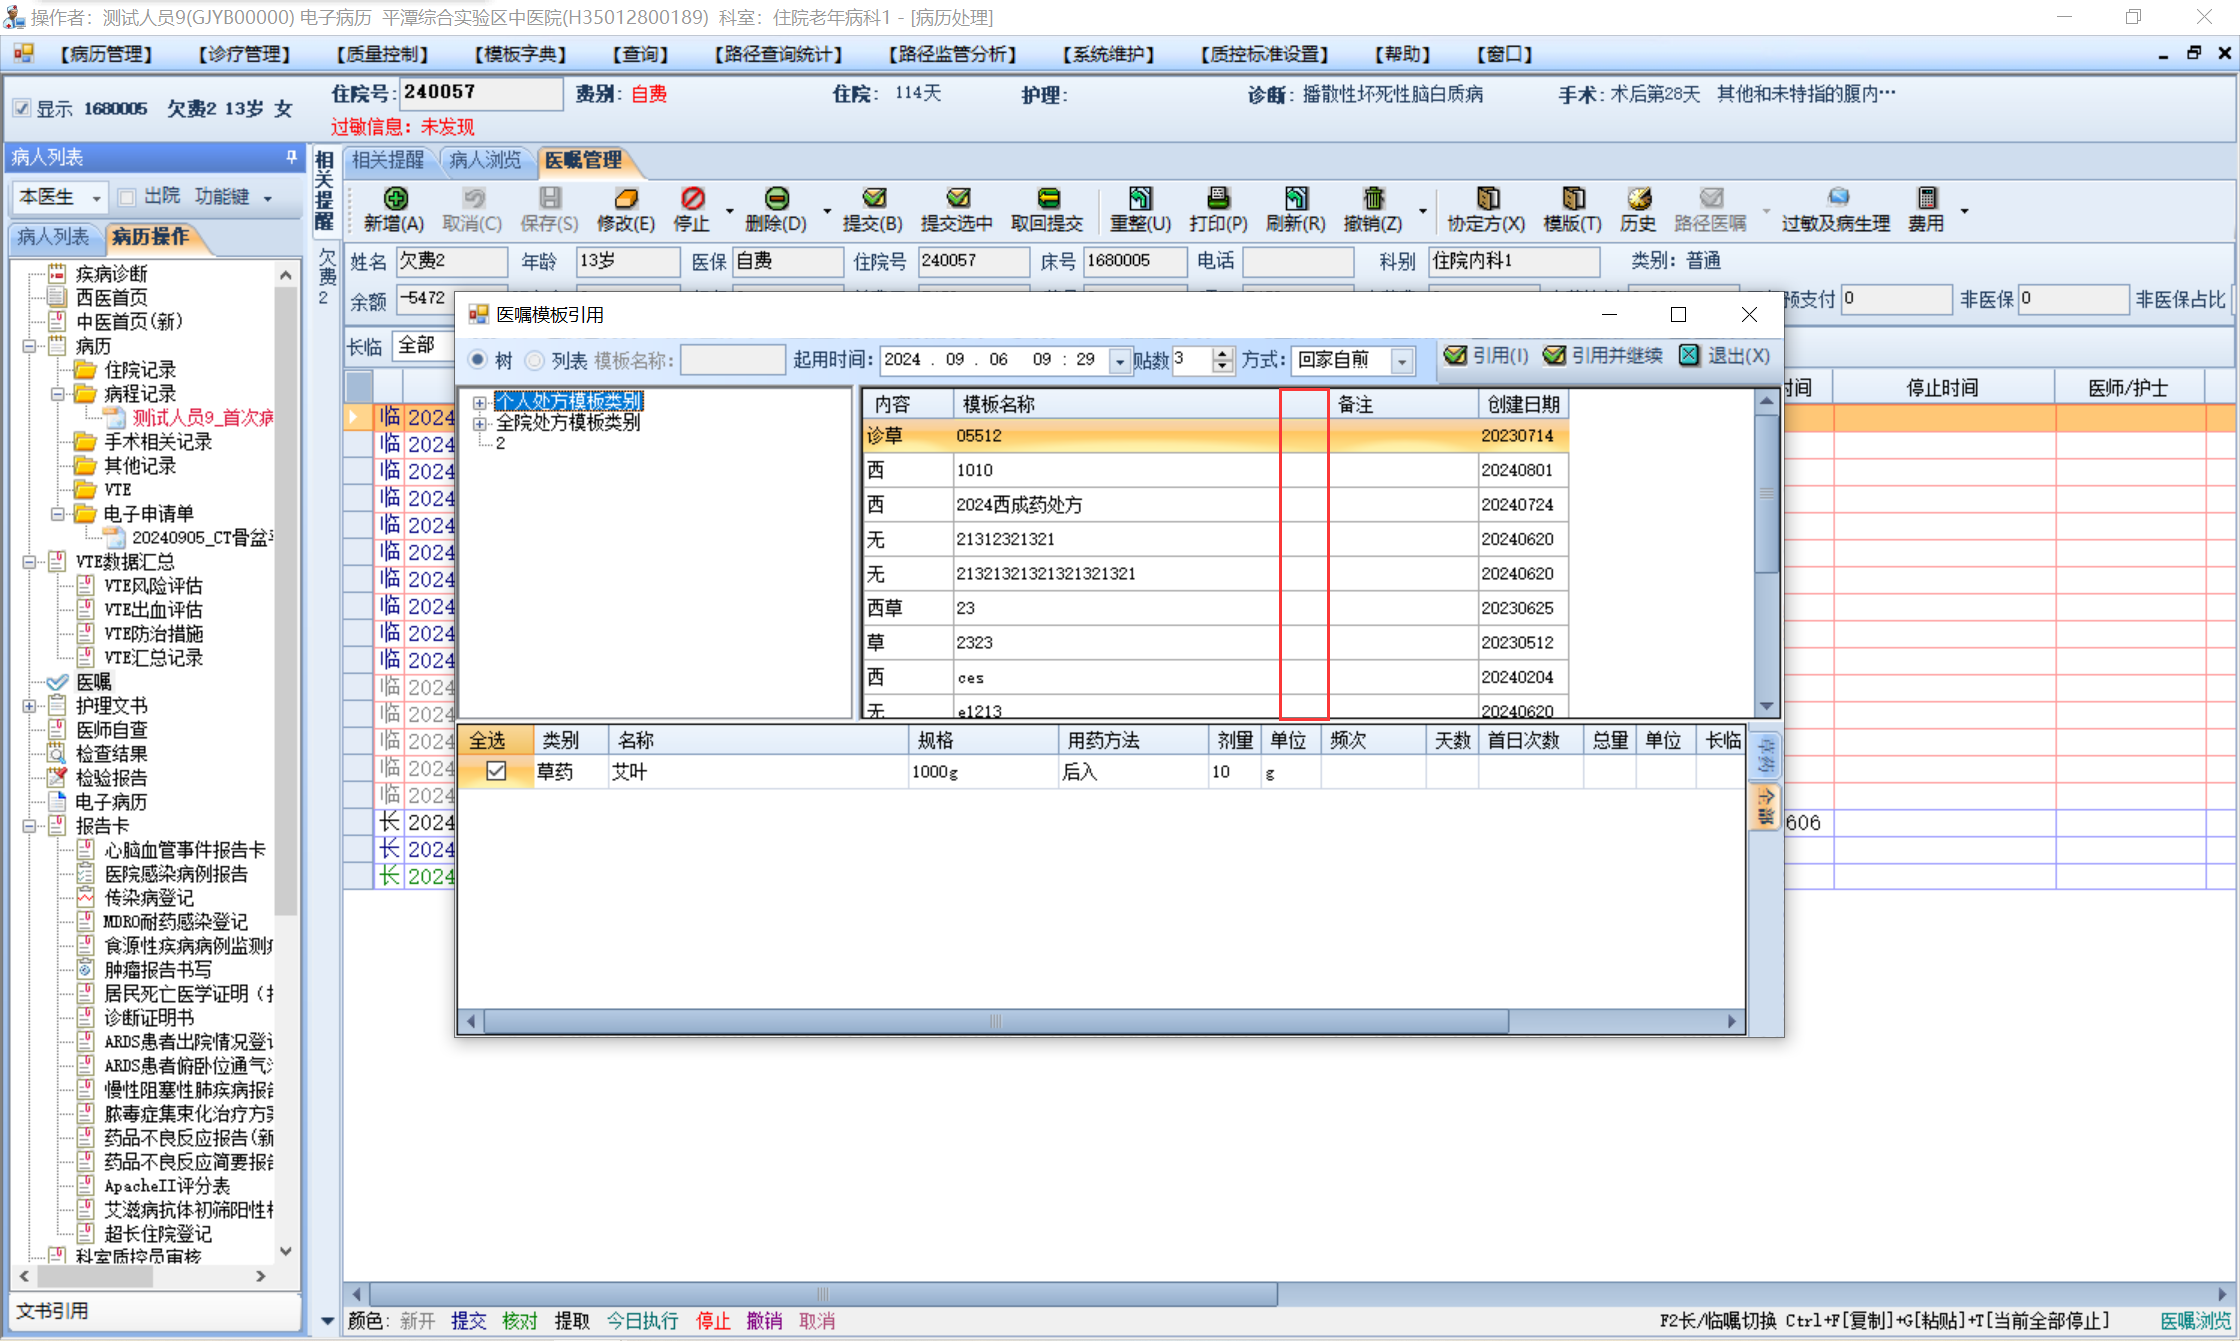Open the 历史 history icon
The width and height of the screenshot is (2240, 1341).
(x=1638, y=199)
